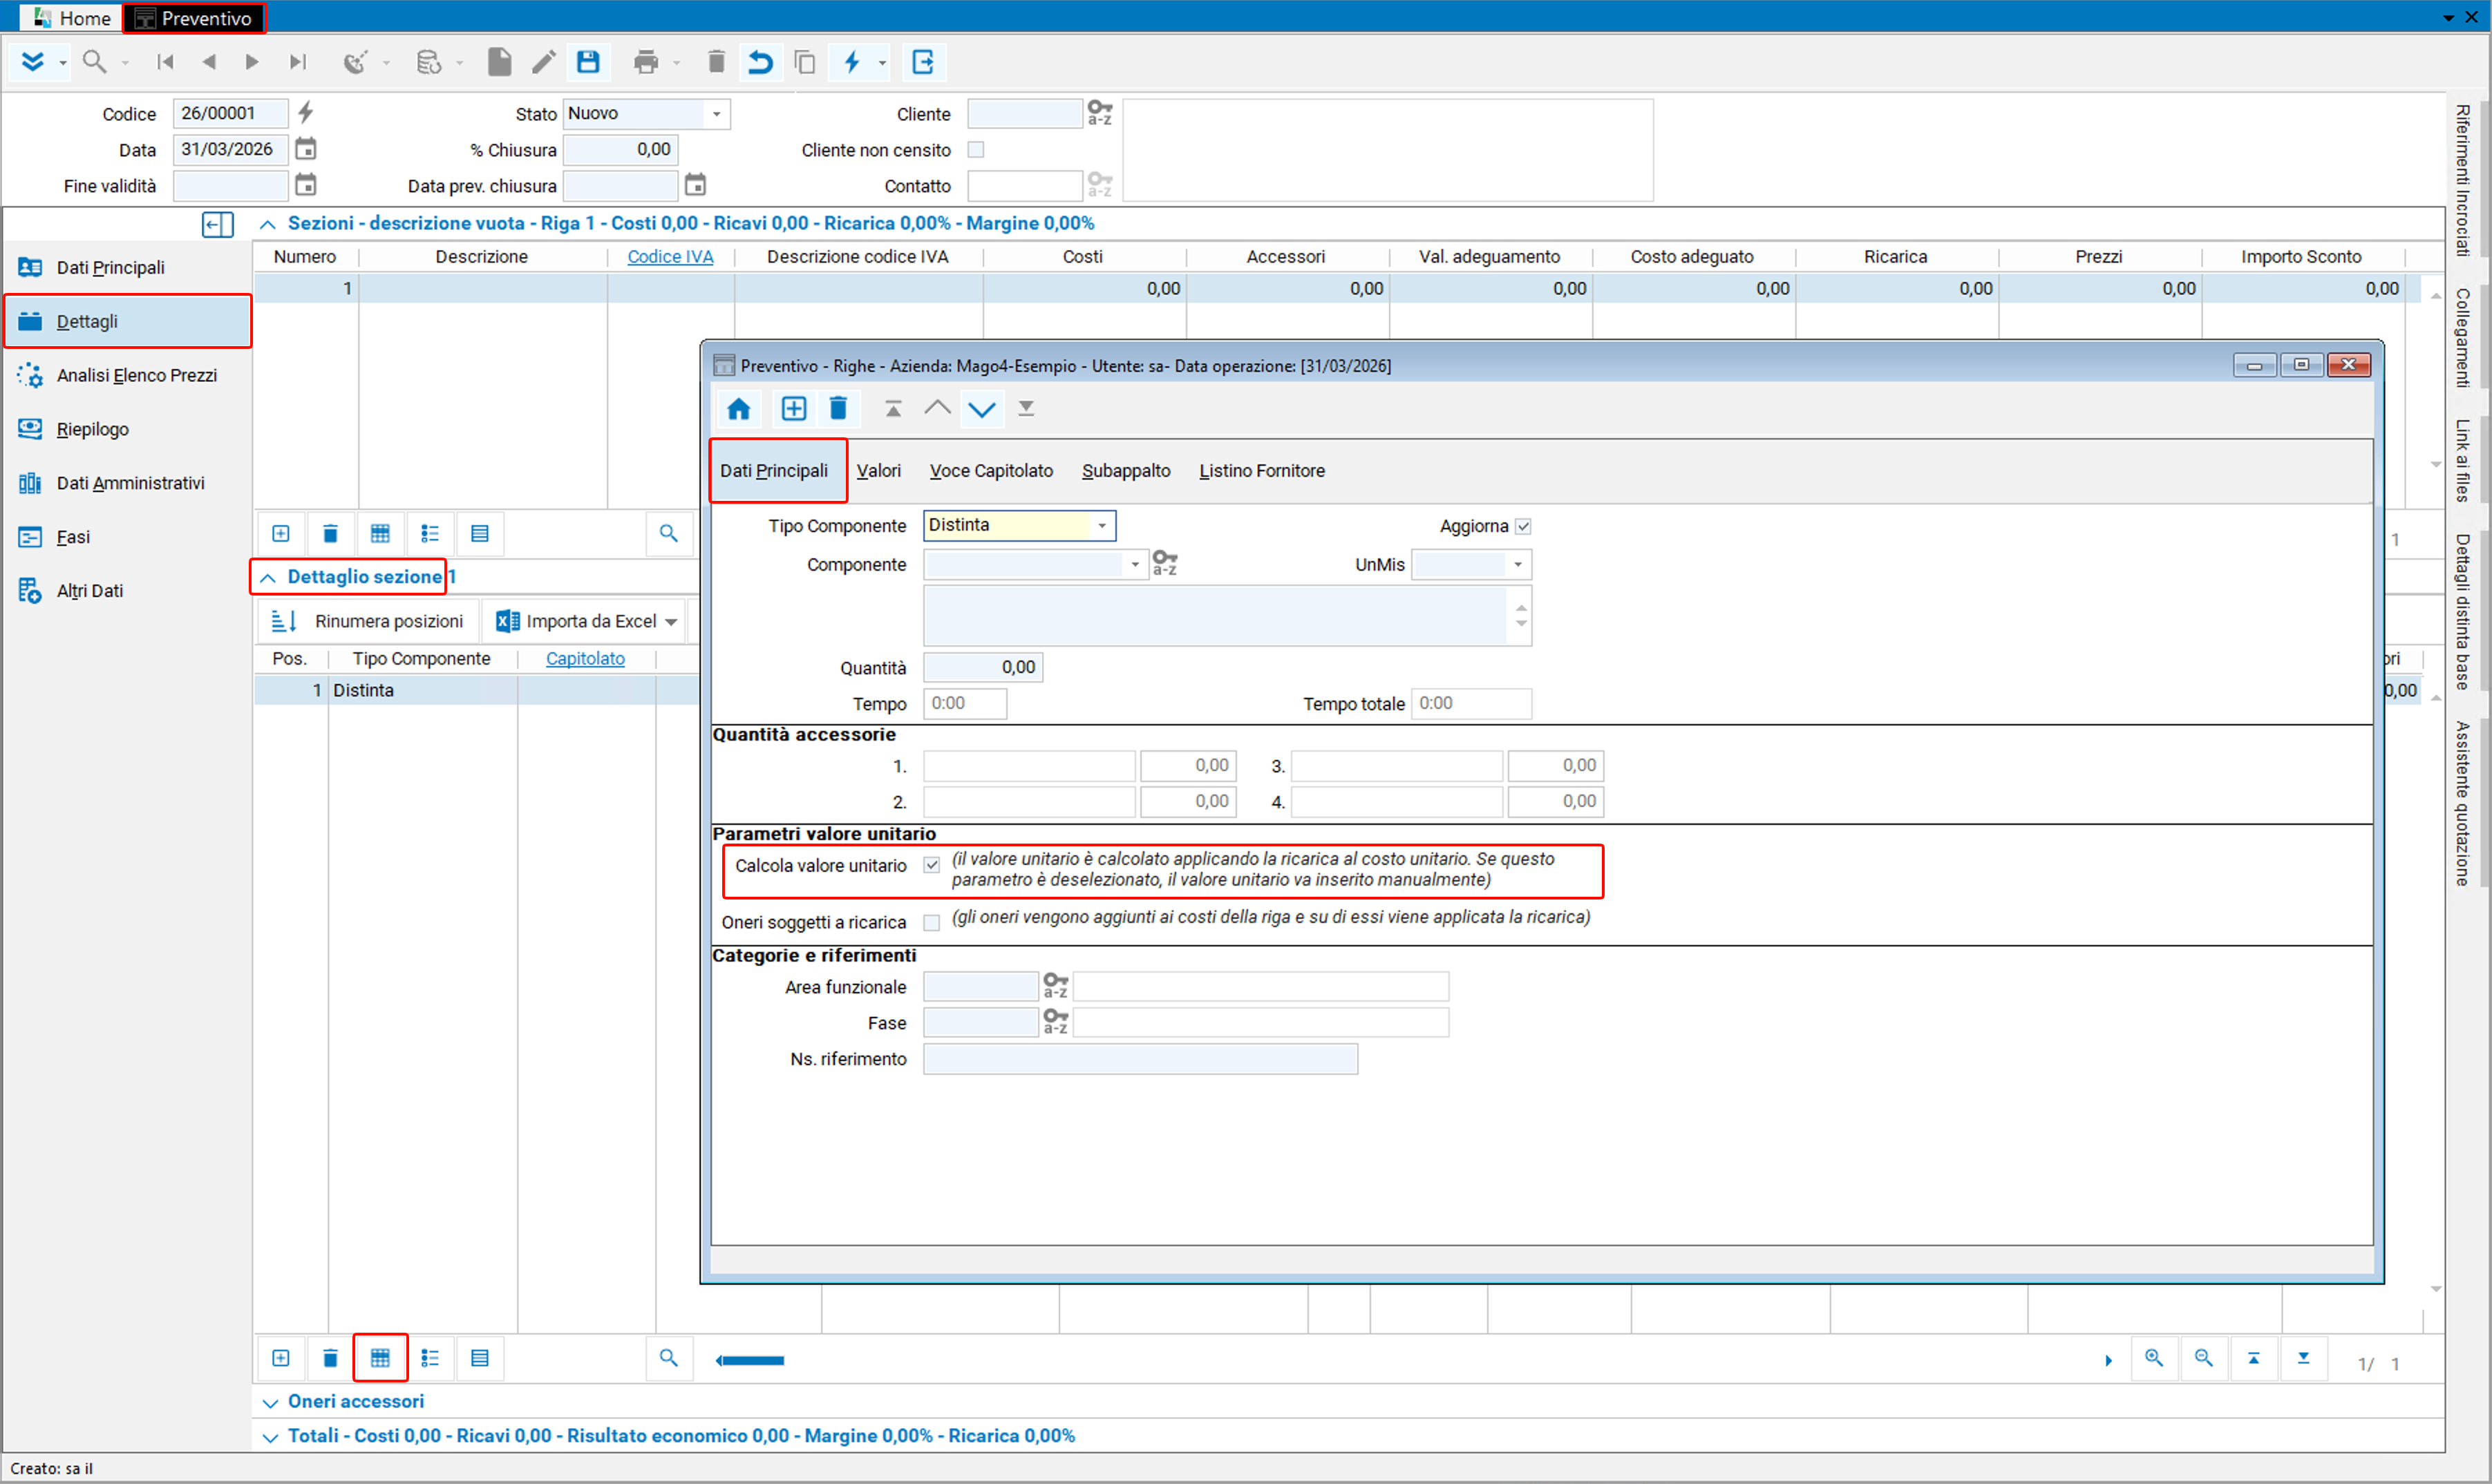This screenshot has width=2492, height=1484.
Task: Click the lightning actions icon in toolbar
Action: tap(852, 62)
